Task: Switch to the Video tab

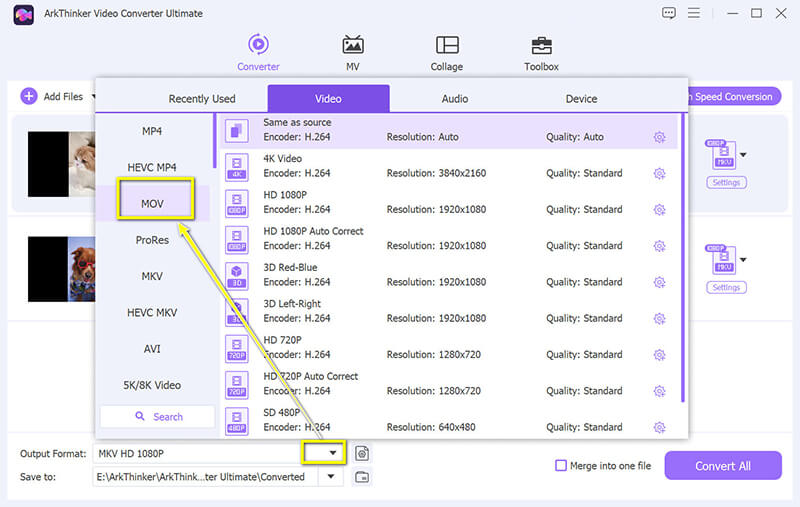Action: pos(328,98)
